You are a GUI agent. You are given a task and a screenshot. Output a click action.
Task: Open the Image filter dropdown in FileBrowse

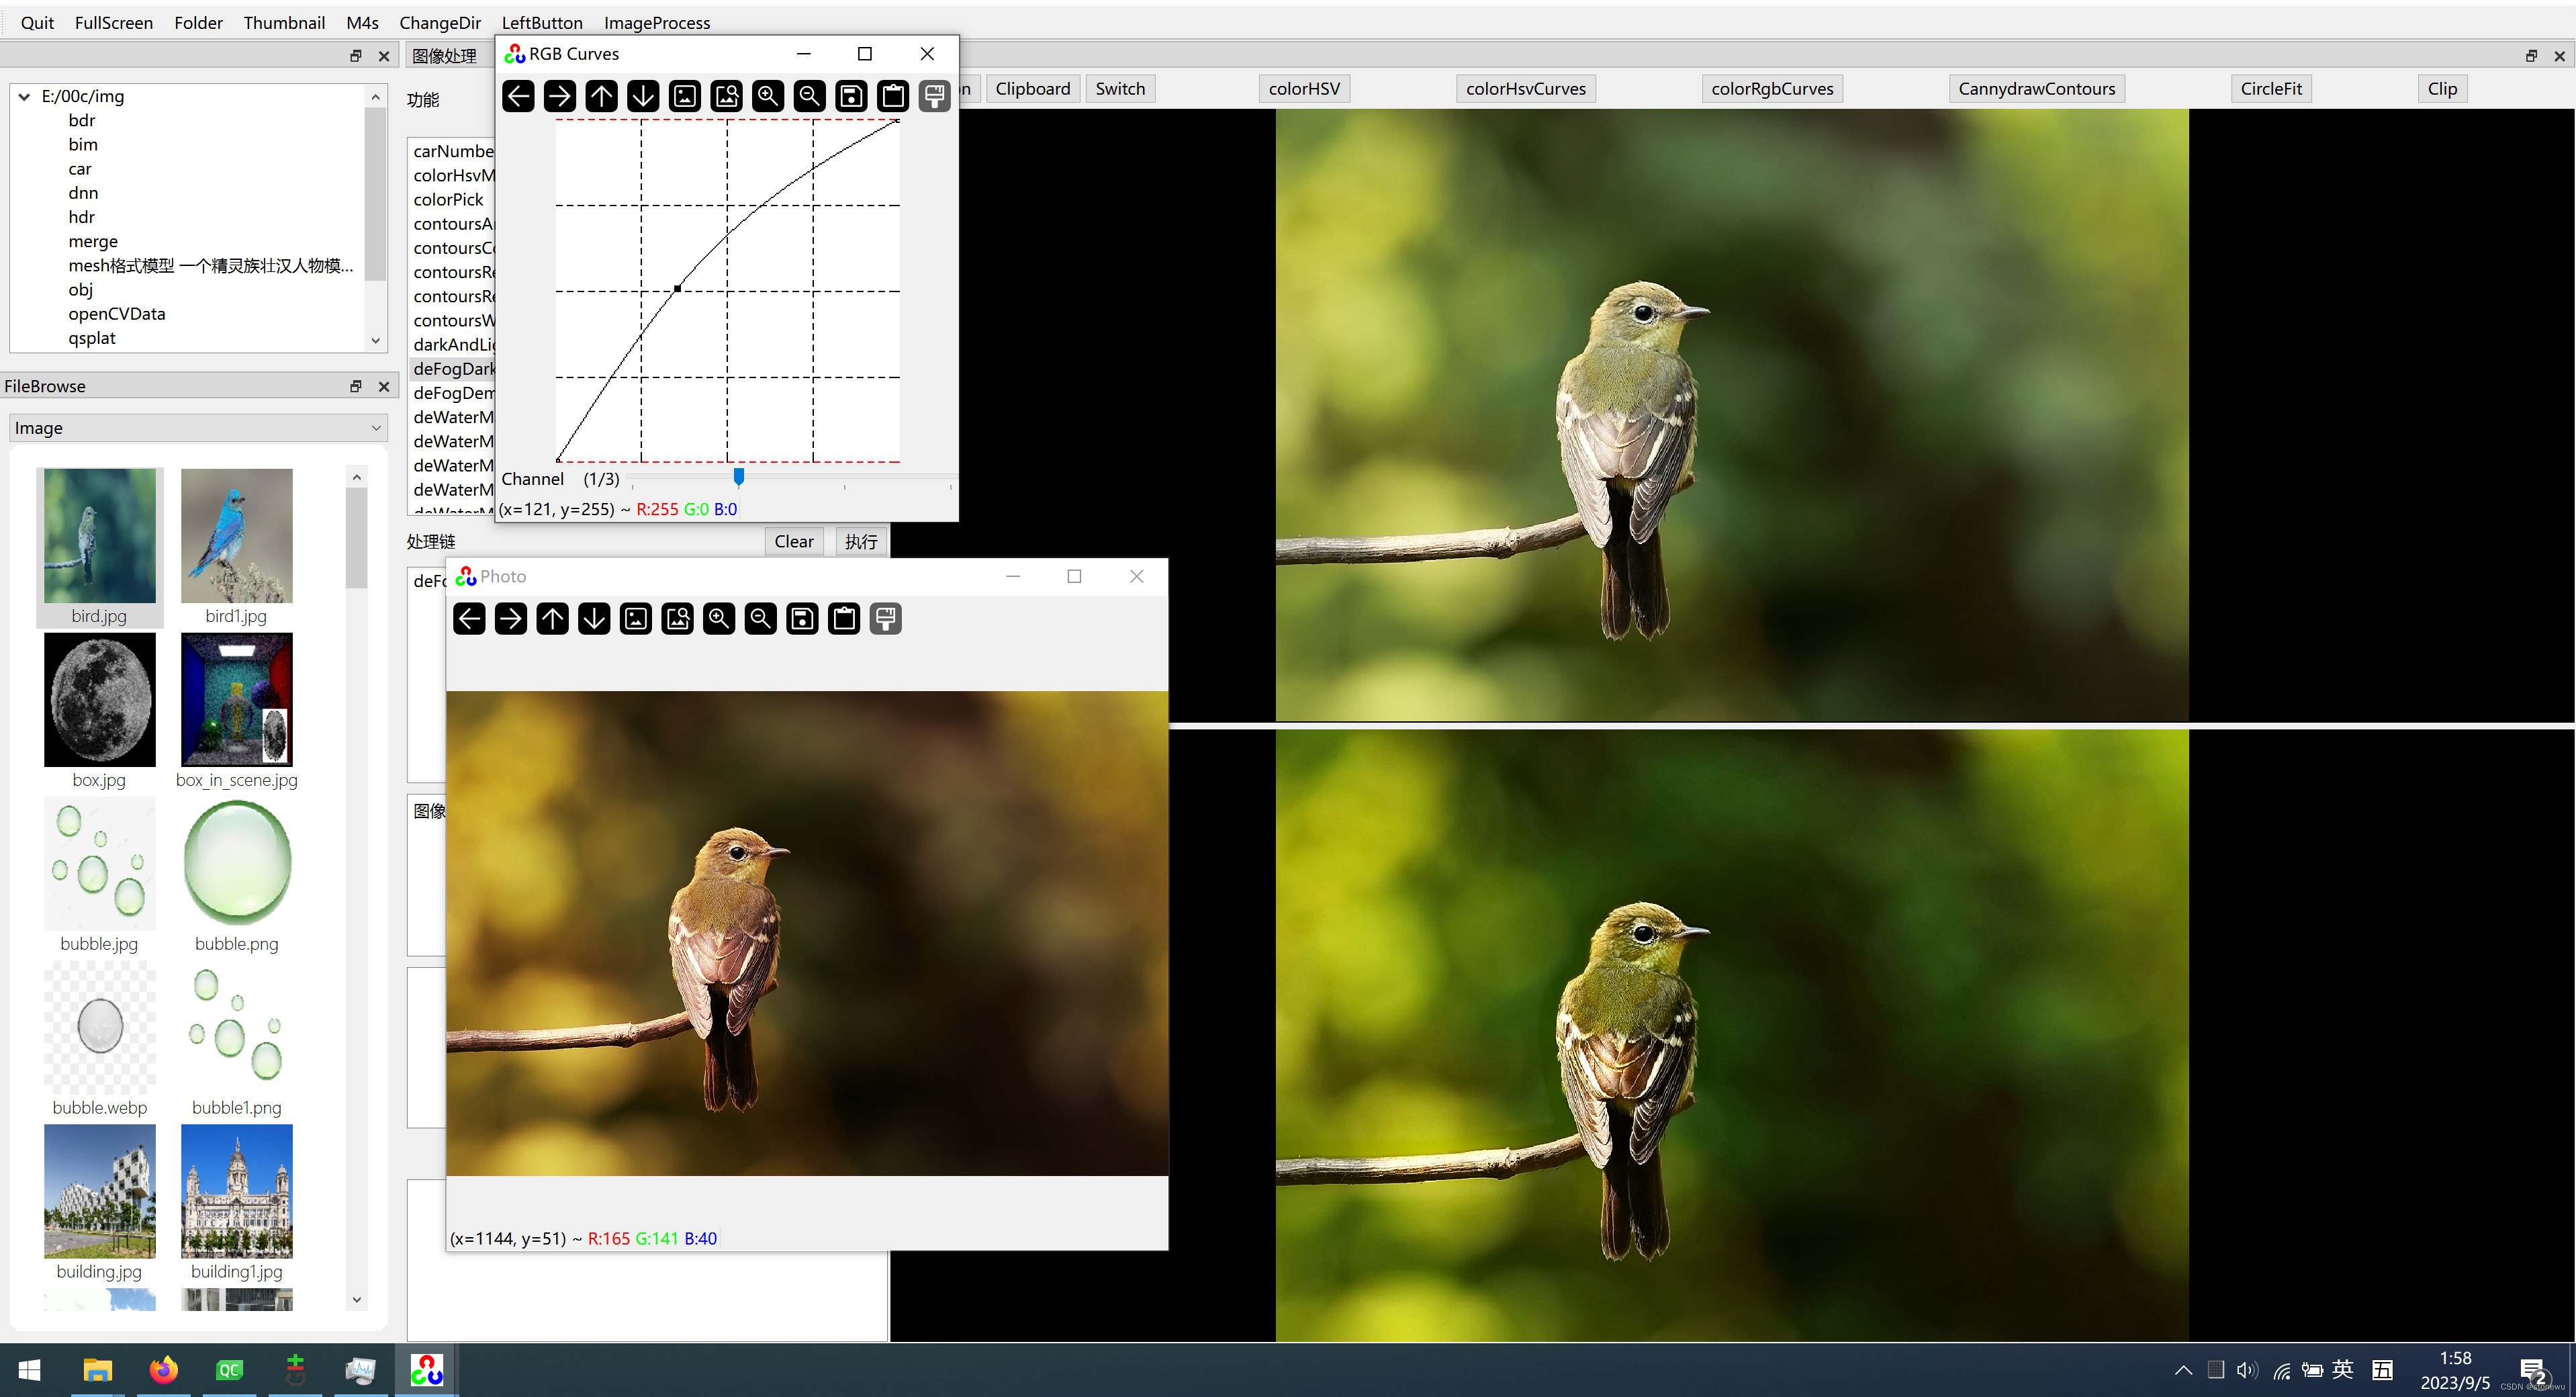point(198,428)
